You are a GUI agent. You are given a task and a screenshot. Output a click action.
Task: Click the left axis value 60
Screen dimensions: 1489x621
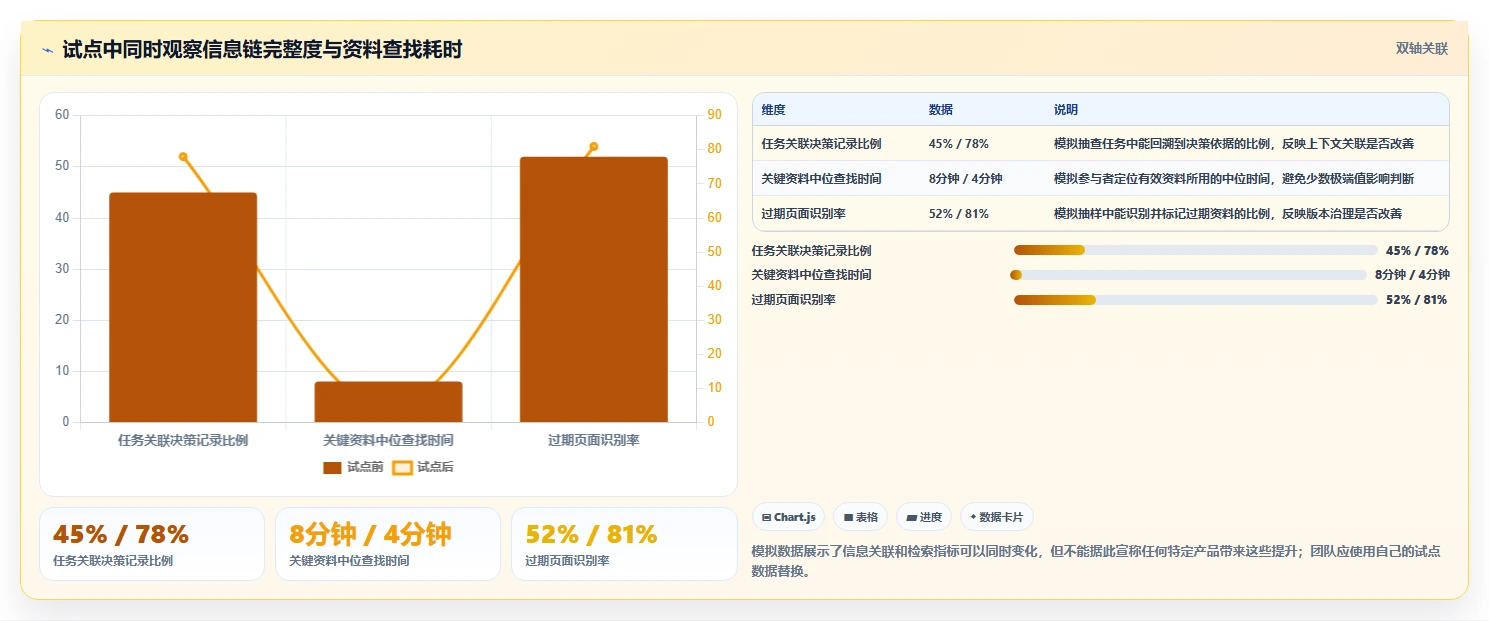click(x=62, y=115)
